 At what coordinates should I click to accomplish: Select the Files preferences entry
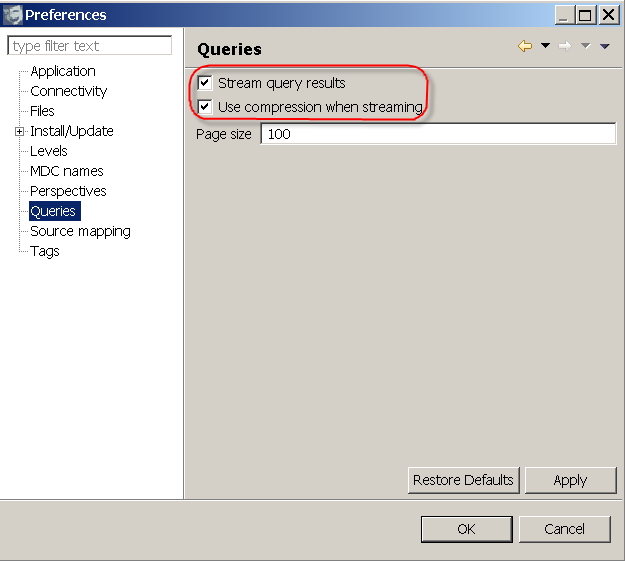tap(42, 111)
